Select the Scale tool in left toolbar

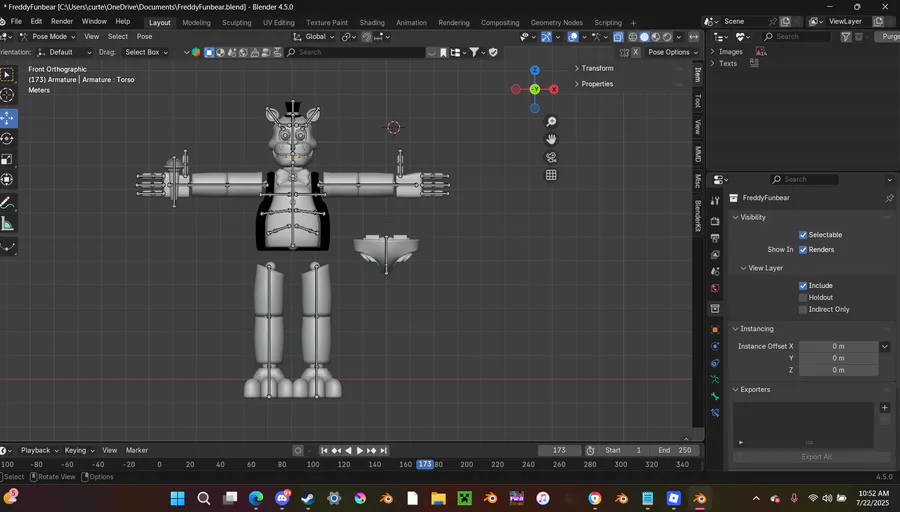(x=7, y=160)
